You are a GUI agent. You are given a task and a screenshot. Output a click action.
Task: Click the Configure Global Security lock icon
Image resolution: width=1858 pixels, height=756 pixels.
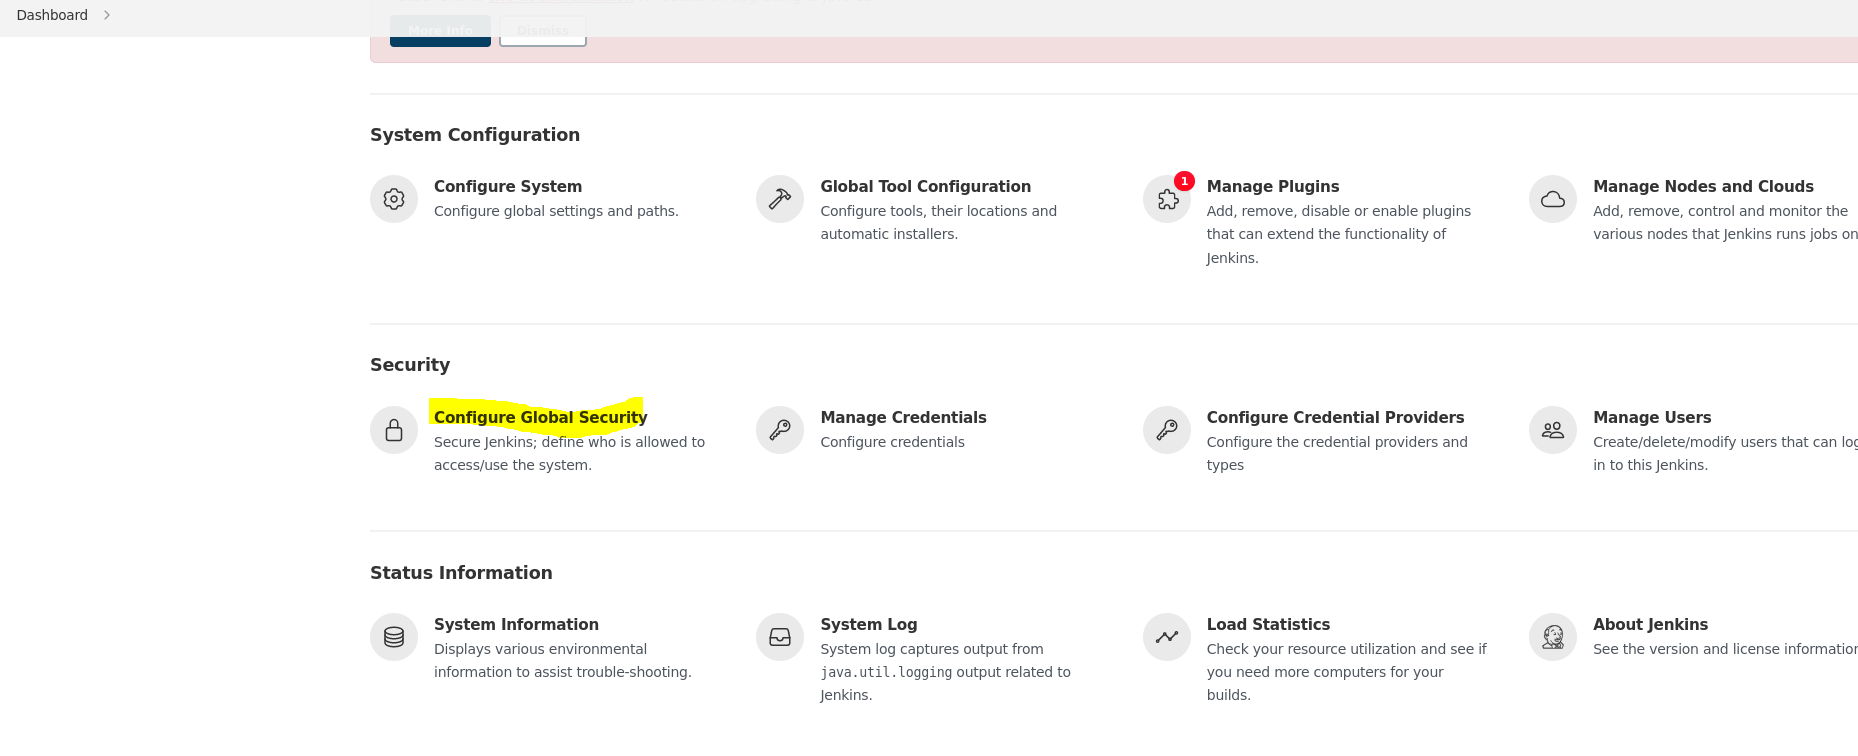[394, 430]
